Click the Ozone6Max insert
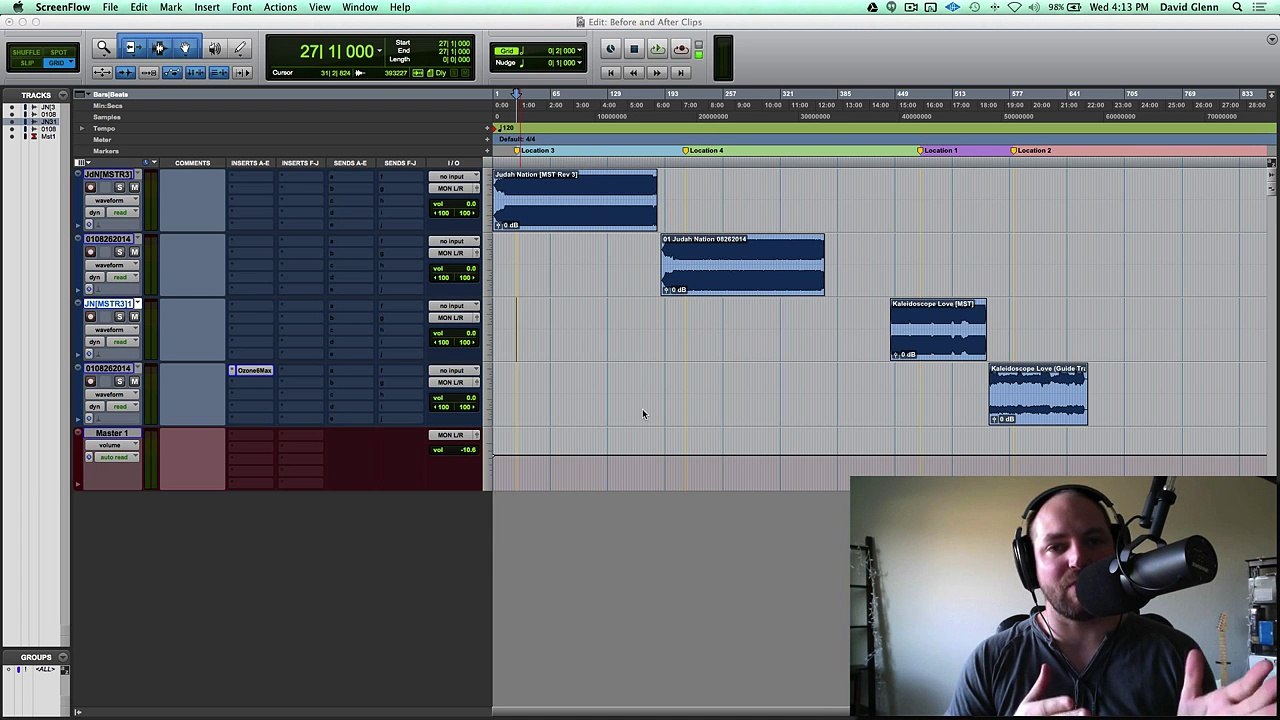The width and height of the screenshot is (1280, 720). [x=252, y=371]
